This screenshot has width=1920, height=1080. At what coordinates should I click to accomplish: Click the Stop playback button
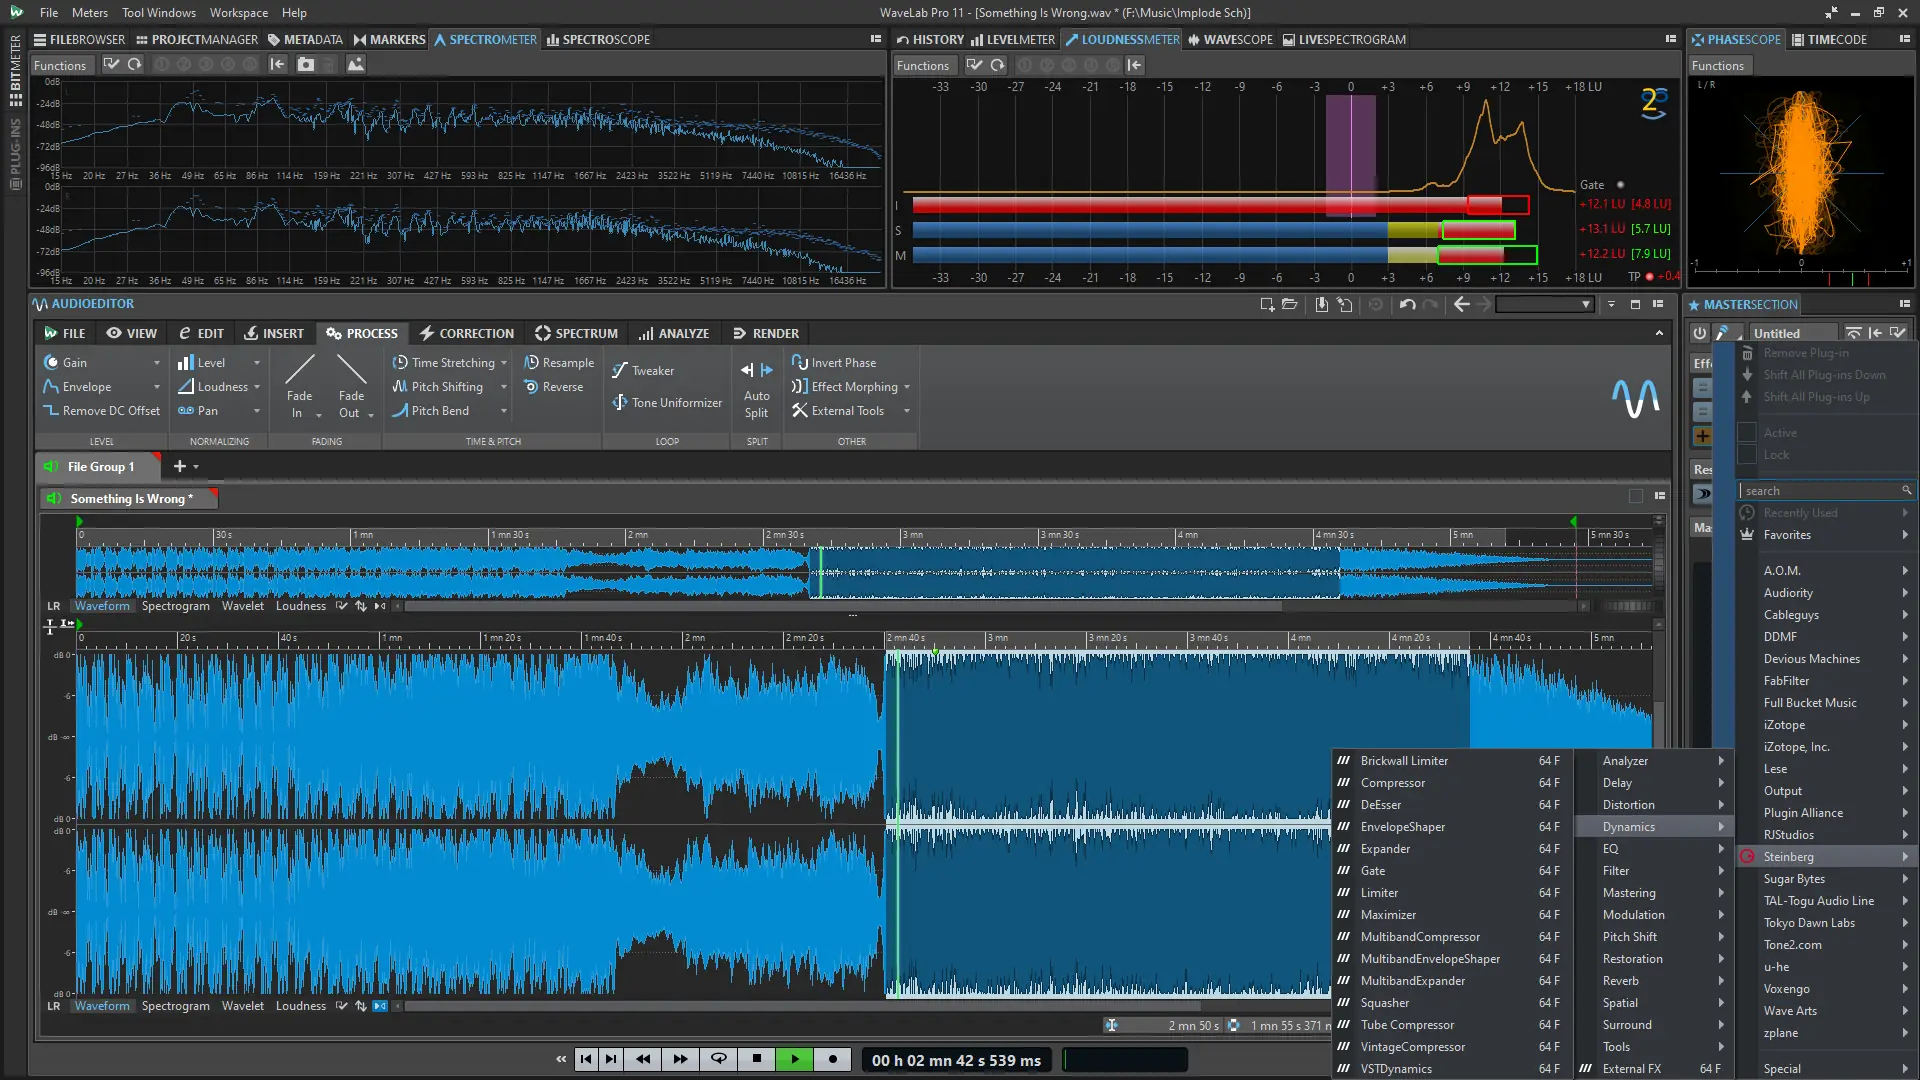click(x=757, y=1059)
